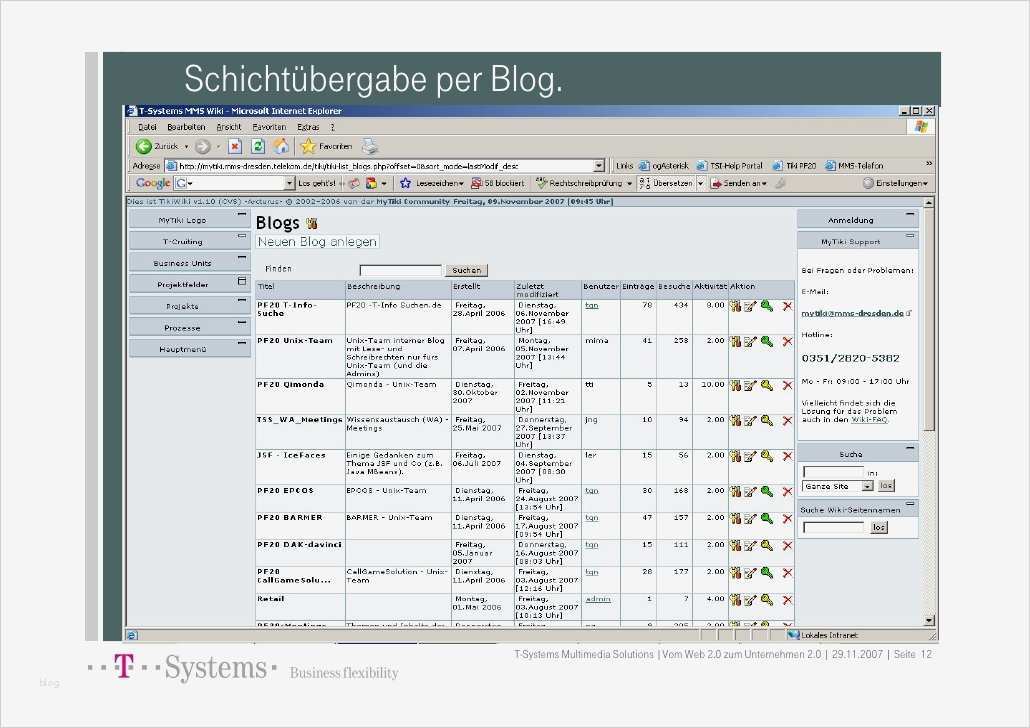Collapse the Suche module on the right
Image resolution: width=1030 pixels, height=728 pixels.
coord(910,448)
